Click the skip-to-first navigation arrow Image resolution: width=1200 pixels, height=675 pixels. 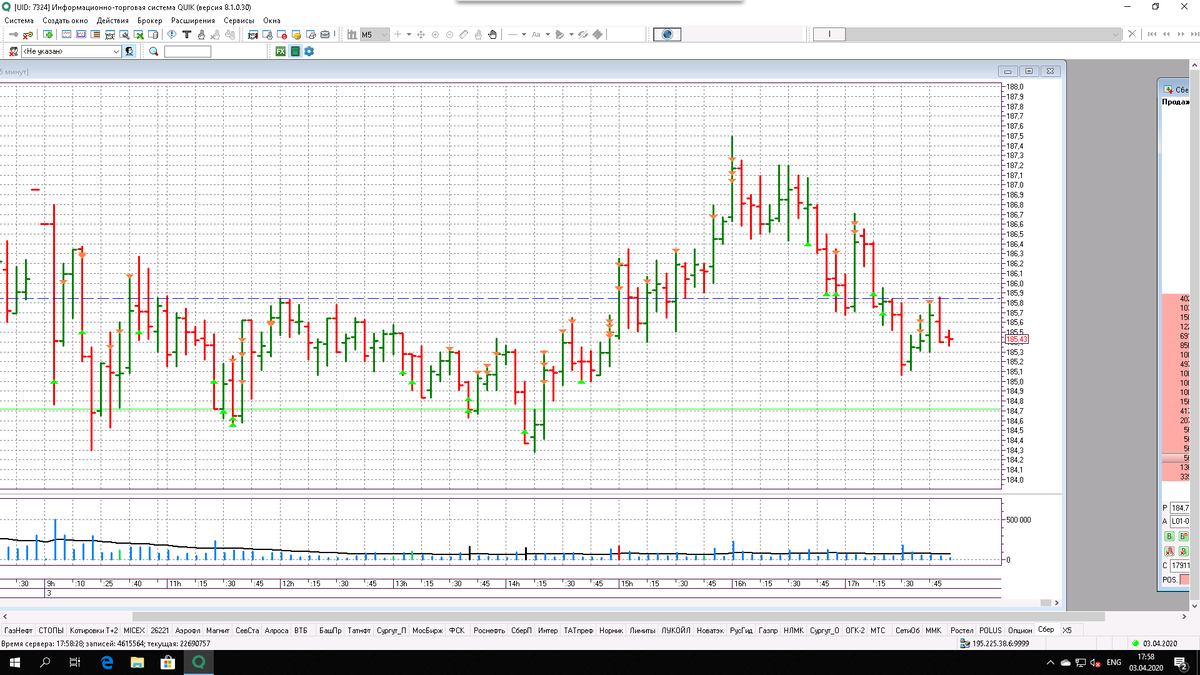pos(1152,34)
